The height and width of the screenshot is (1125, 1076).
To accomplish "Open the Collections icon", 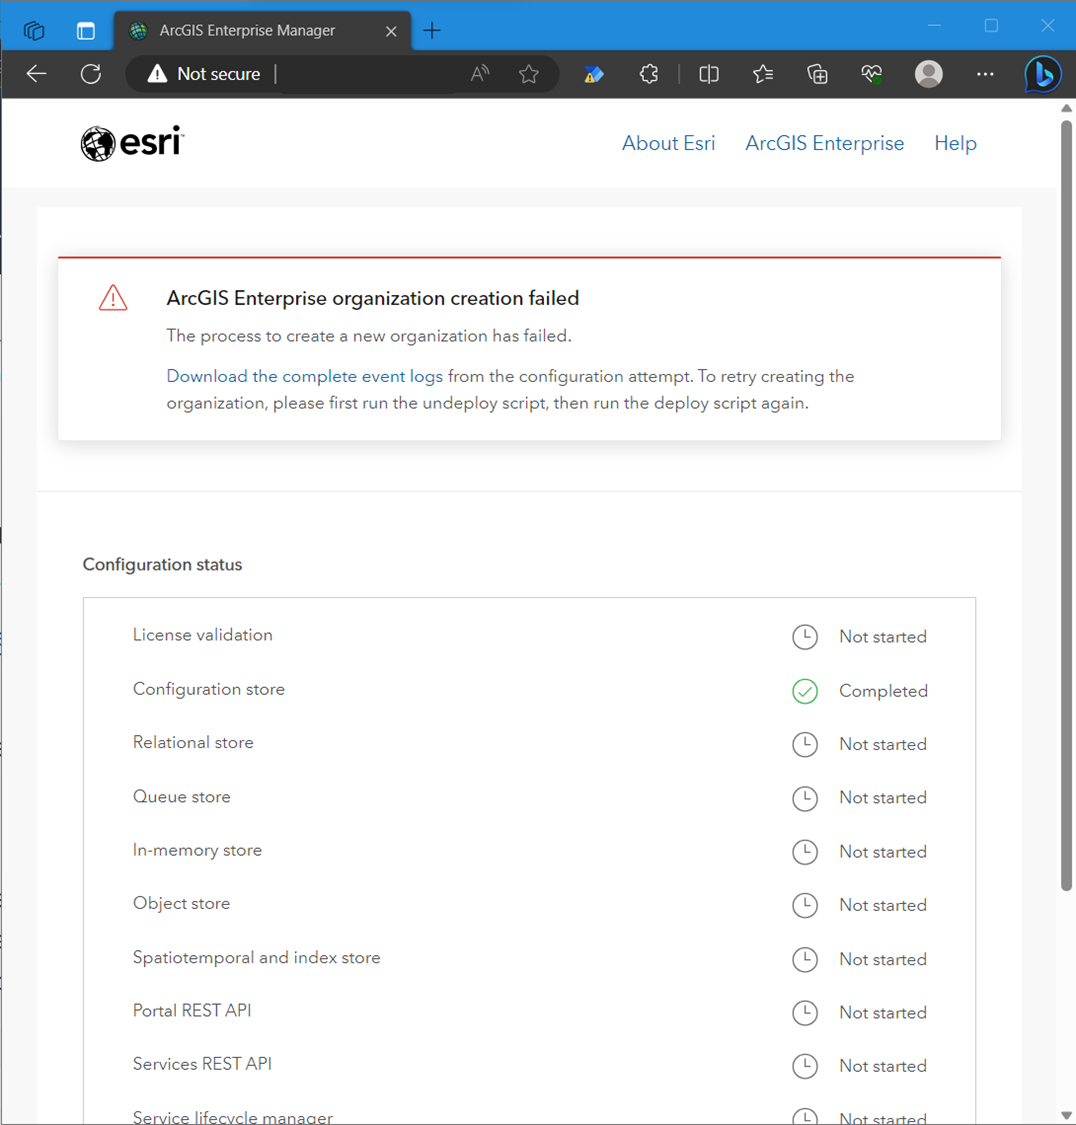I will 818,74.
